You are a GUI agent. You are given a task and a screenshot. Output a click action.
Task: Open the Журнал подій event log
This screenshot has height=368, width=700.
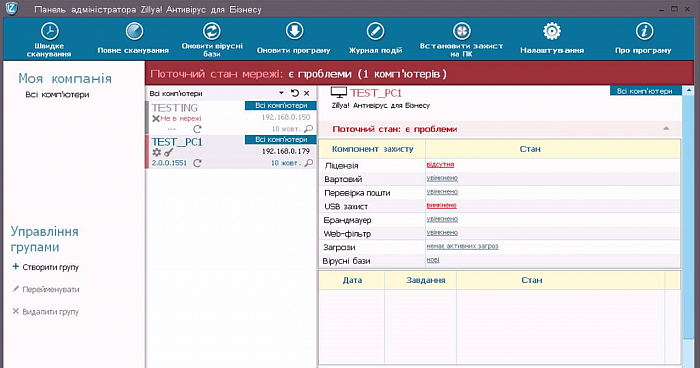click(375, 38)
